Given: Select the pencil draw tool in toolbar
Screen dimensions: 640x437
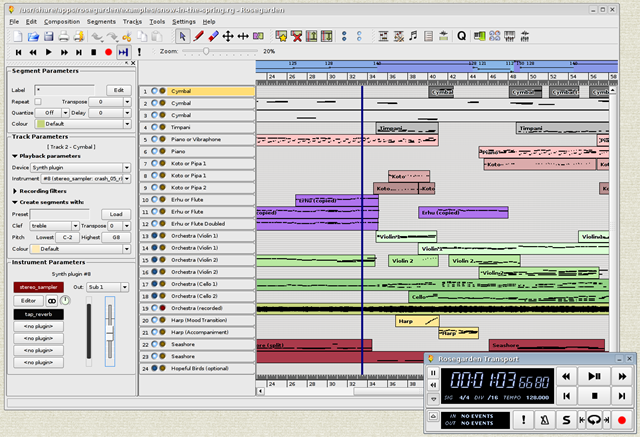Looking at the screenshot, I should (x=200, y=35).
